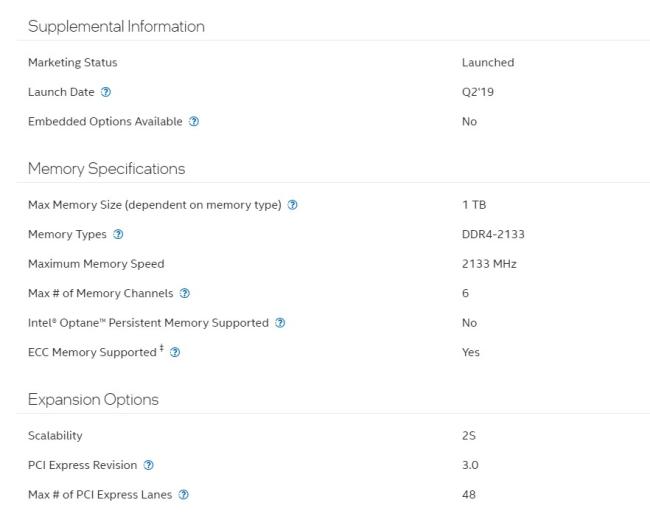Viewport: 650px width, 528px height.
Task: Select the Memory Specifications section heading
Action: click(106, 169)
